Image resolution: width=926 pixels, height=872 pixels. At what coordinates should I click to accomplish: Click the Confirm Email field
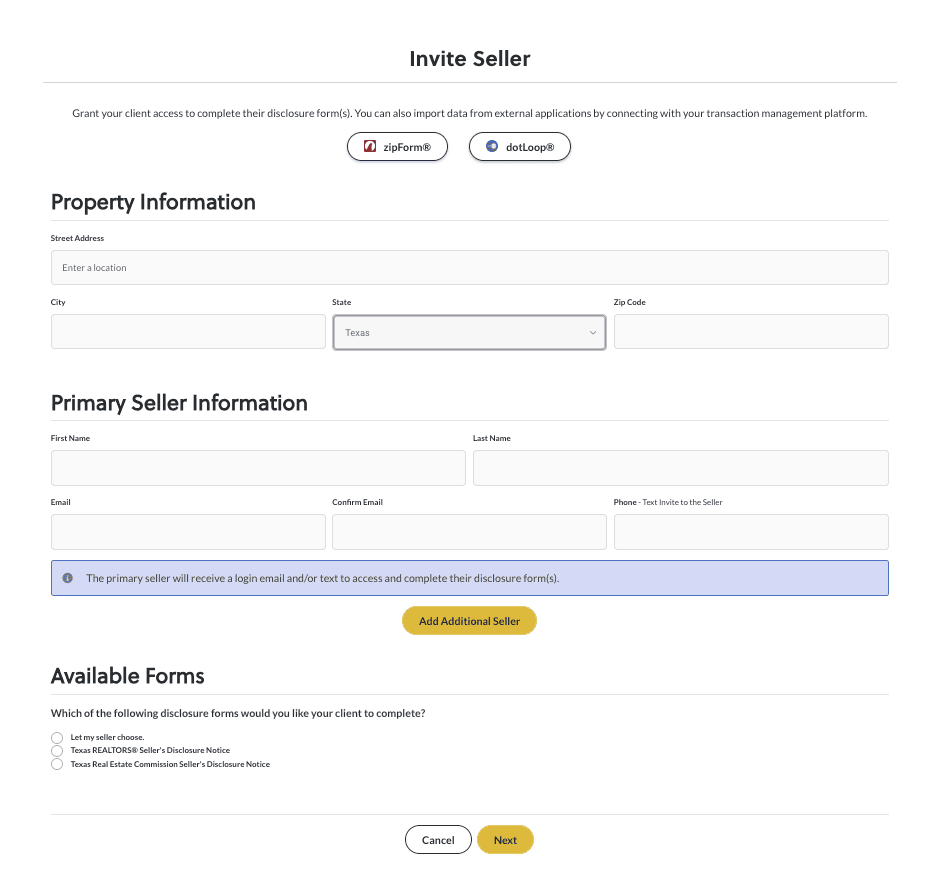point(469,532)
